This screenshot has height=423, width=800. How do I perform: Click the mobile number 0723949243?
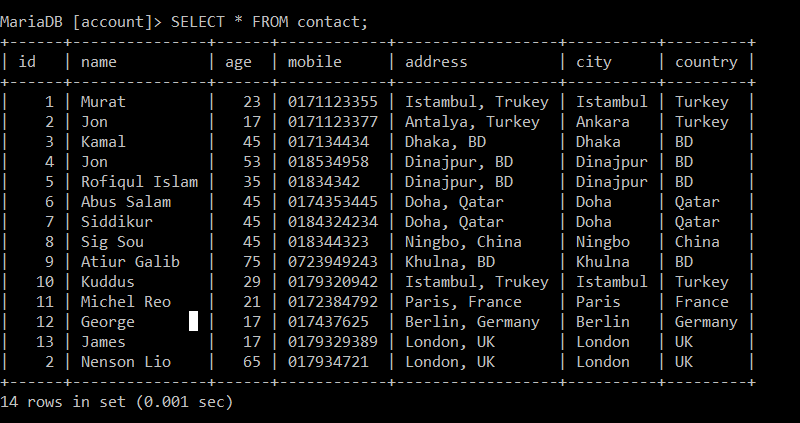click(x=333, y=262)
